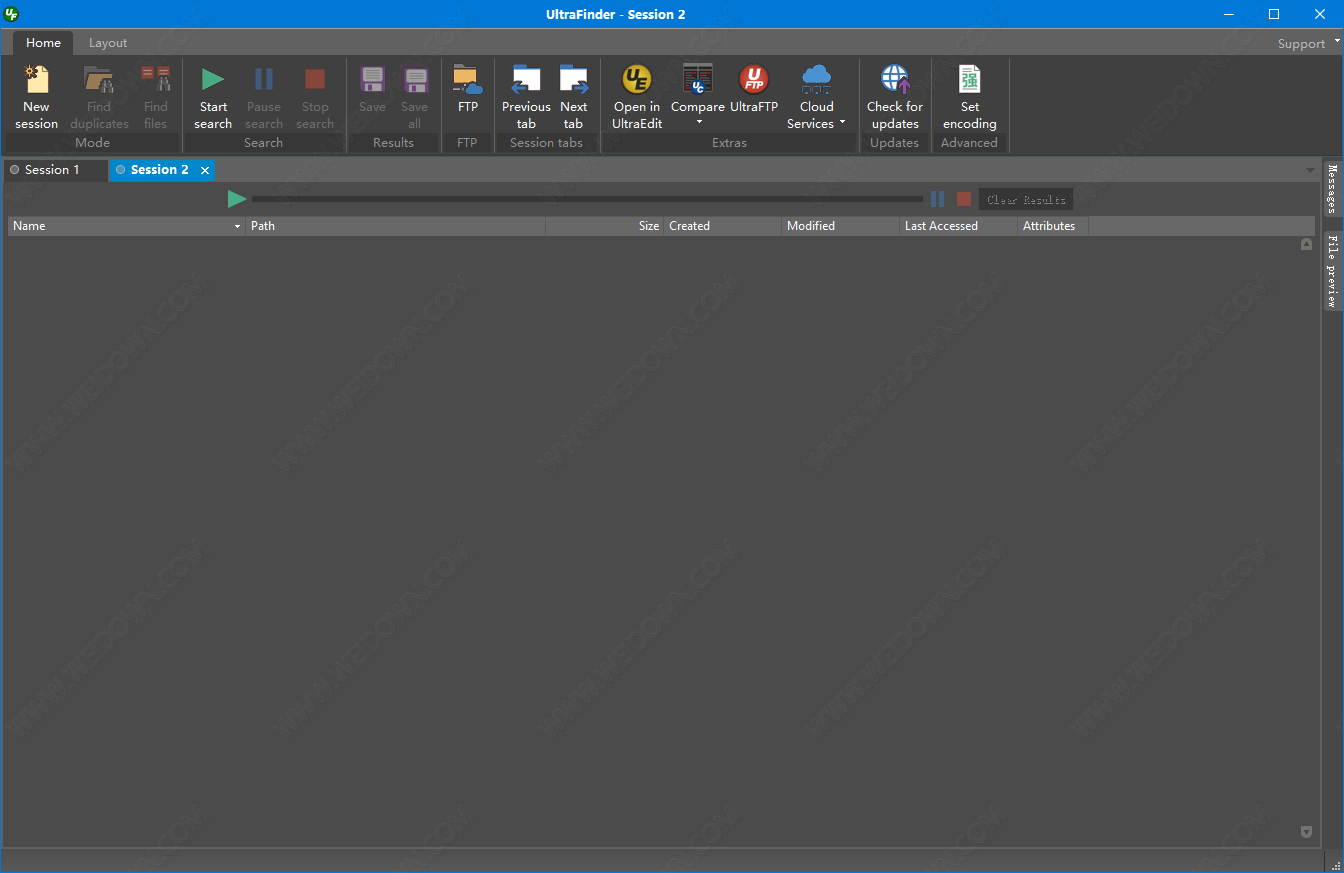Sort by the Size column
This screenshot has height=873, width=1344.
pos(605,226)
